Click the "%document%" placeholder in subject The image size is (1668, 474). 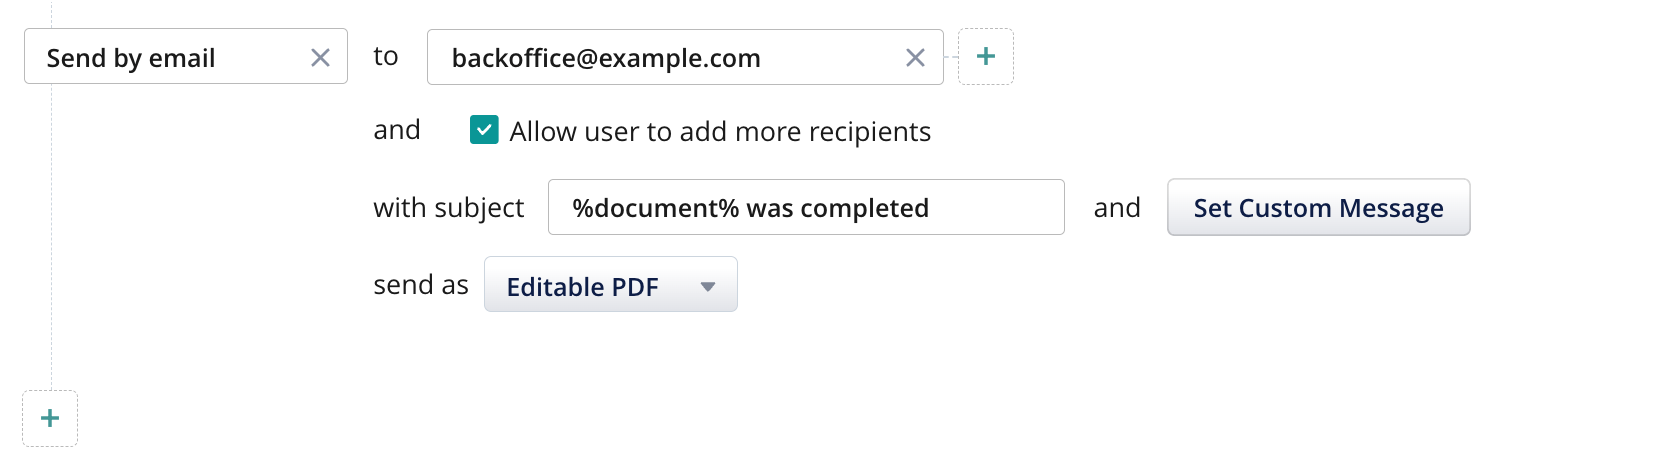coord(655,208)
